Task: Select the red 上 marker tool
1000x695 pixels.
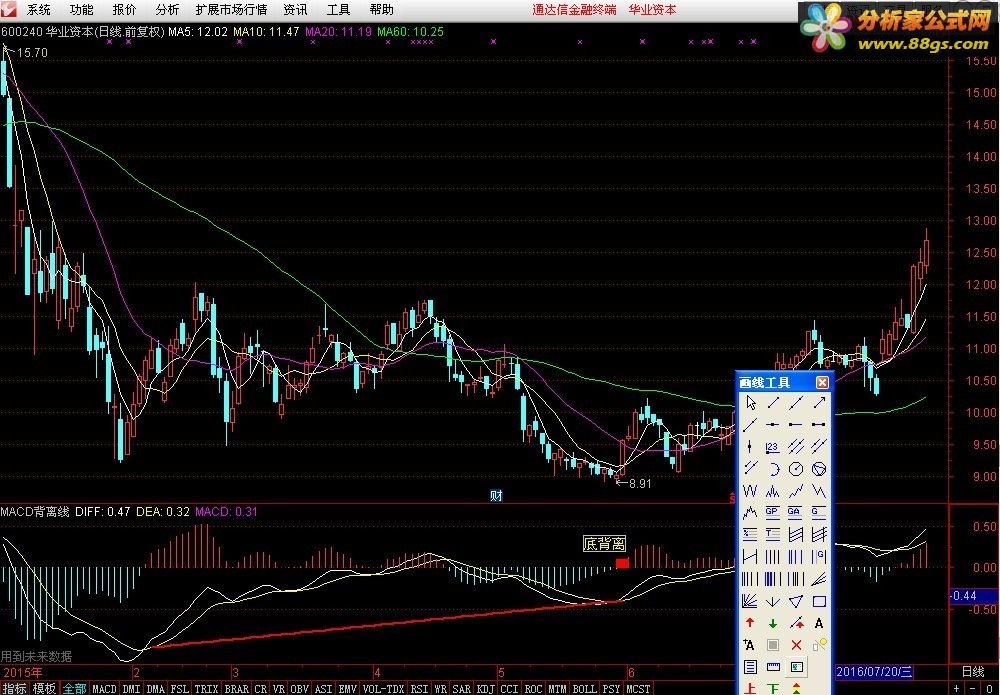Action: tap(750, 689)
